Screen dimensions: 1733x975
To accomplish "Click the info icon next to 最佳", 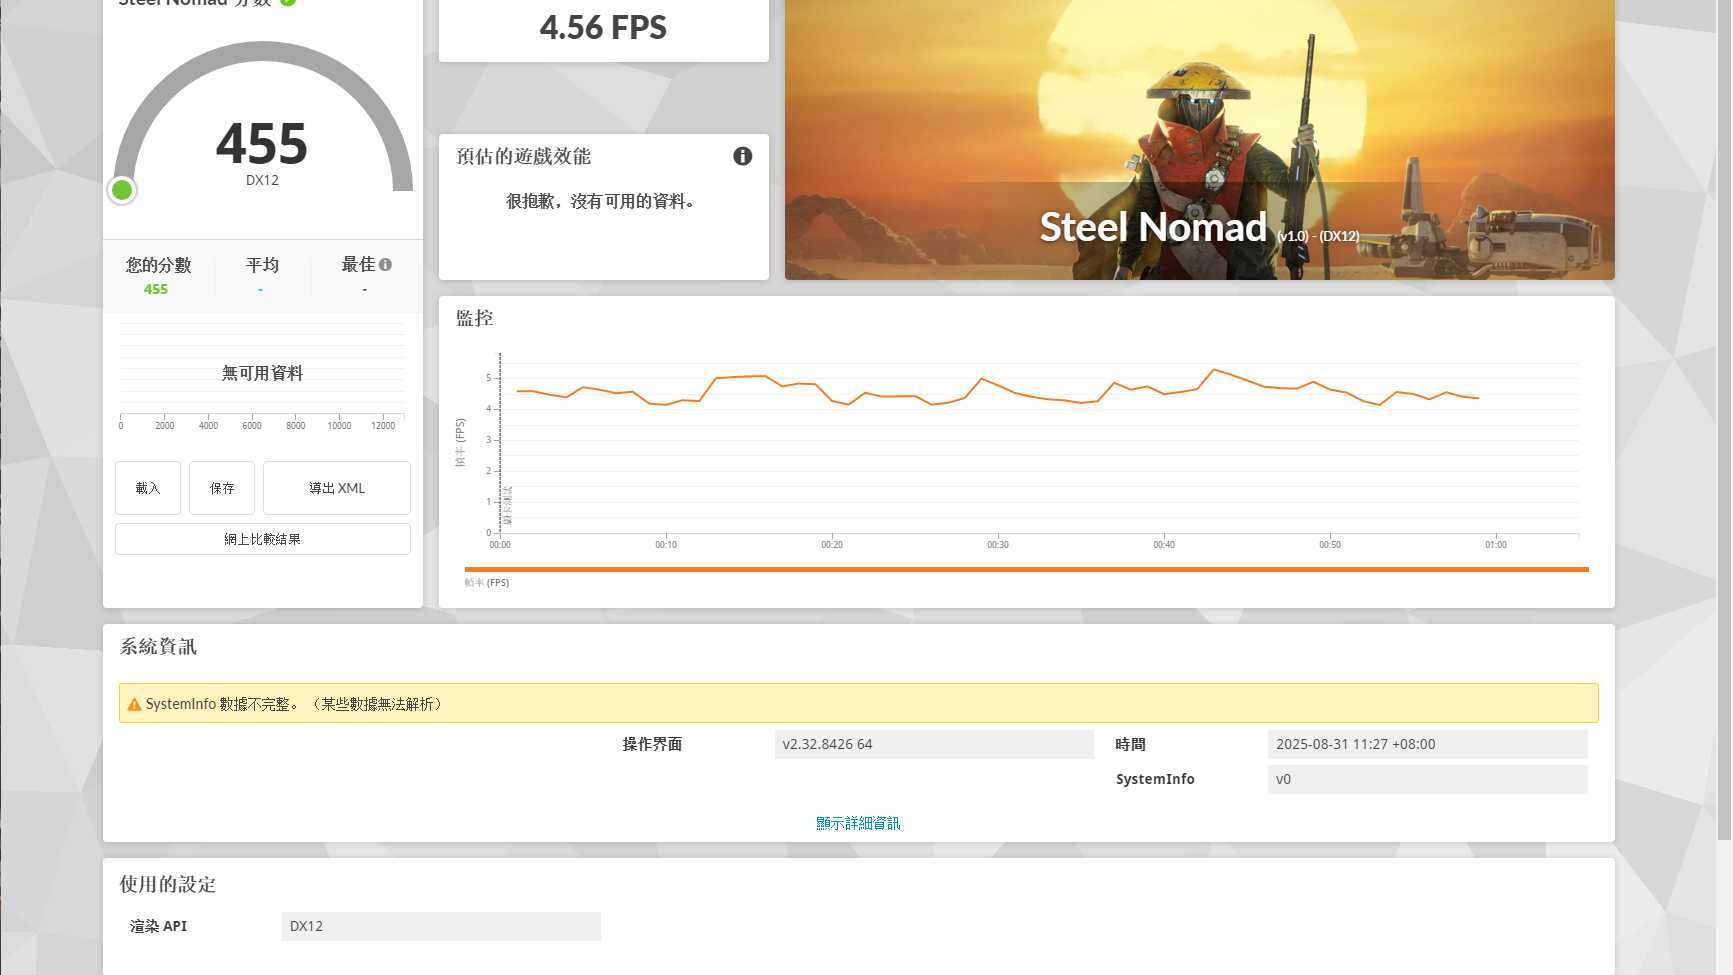I will (386, 265).
